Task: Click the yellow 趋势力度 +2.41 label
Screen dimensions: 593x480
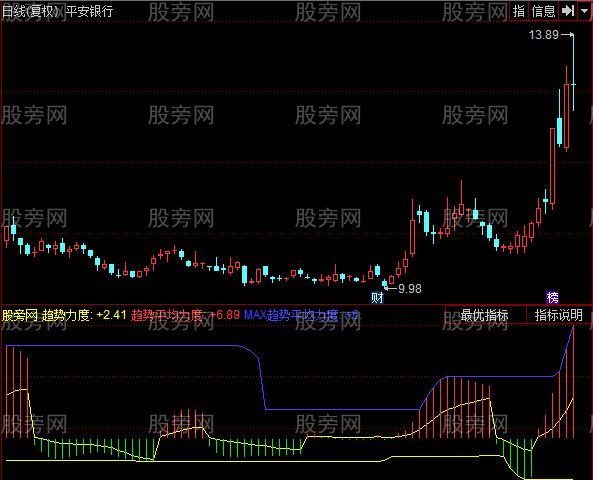Action: pyautogui.click(x=84, y=315)
